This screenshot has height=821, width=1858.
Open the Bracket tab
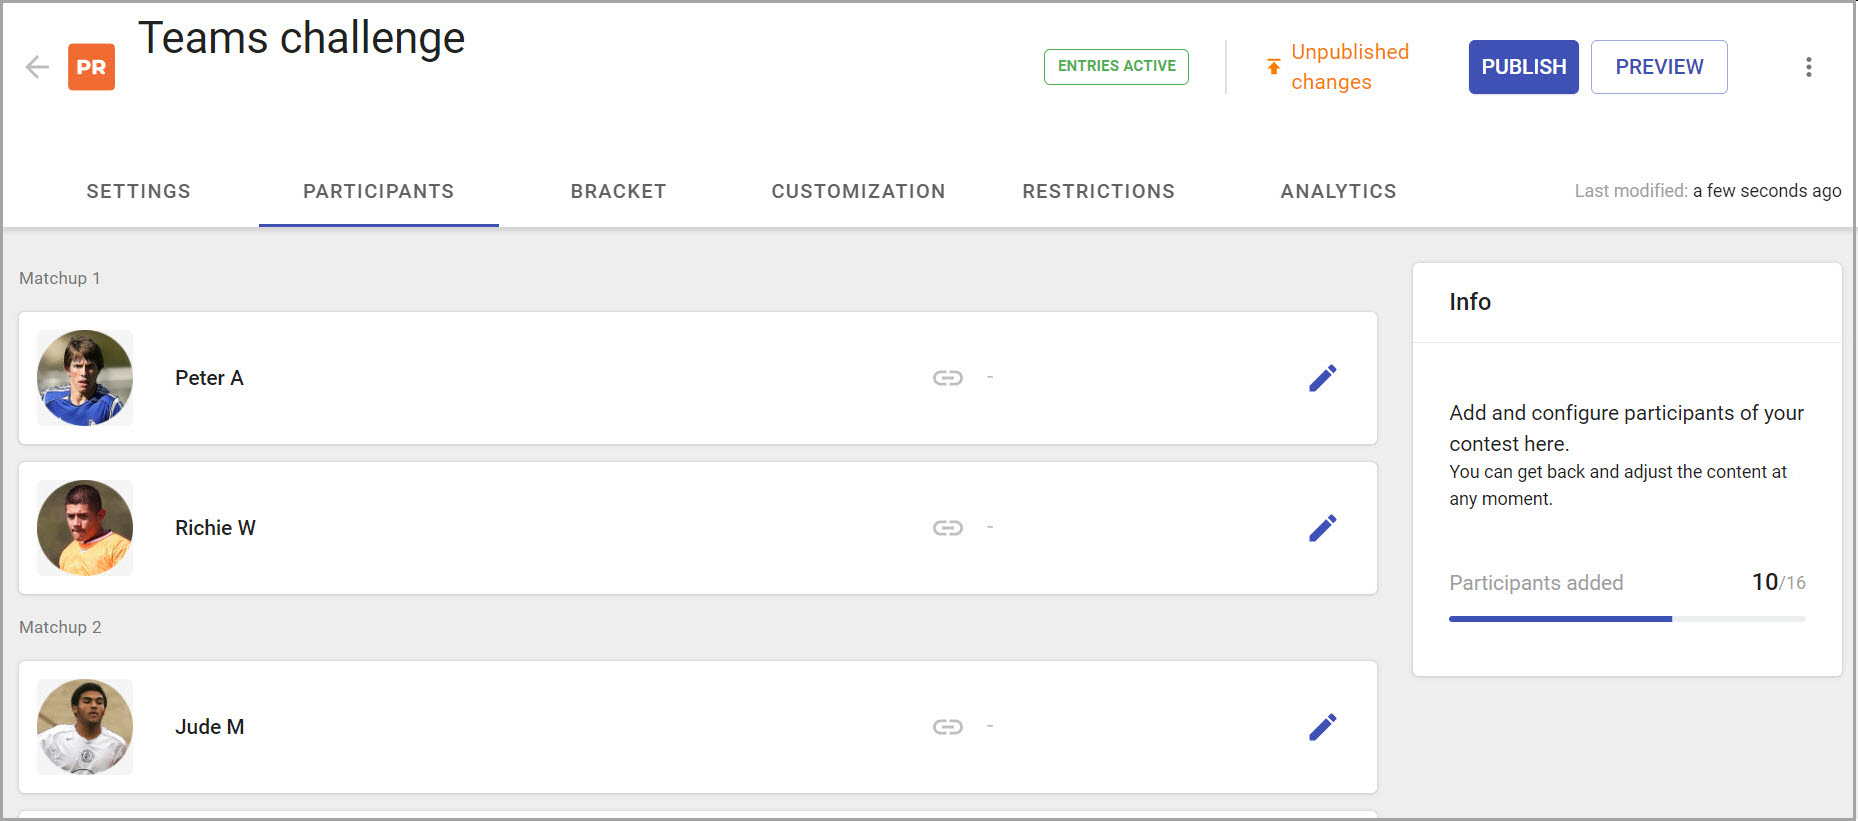click(x=618, y=191)
